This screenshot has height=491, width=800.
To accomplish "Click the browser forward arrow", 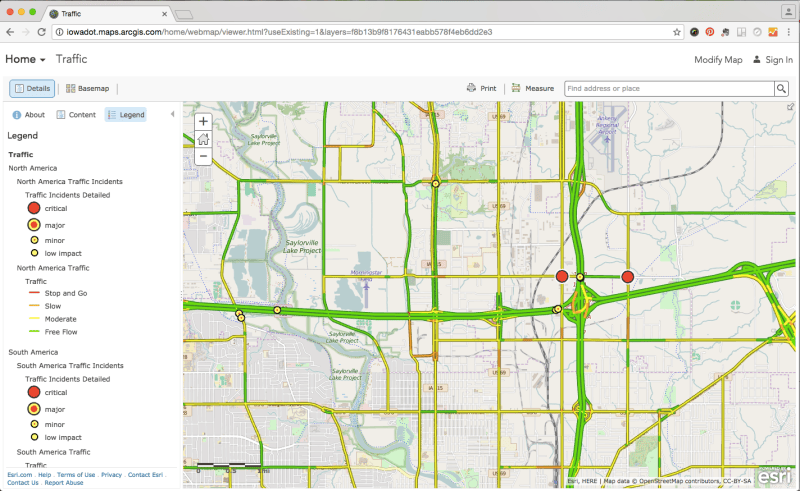I will coord(26,32).
